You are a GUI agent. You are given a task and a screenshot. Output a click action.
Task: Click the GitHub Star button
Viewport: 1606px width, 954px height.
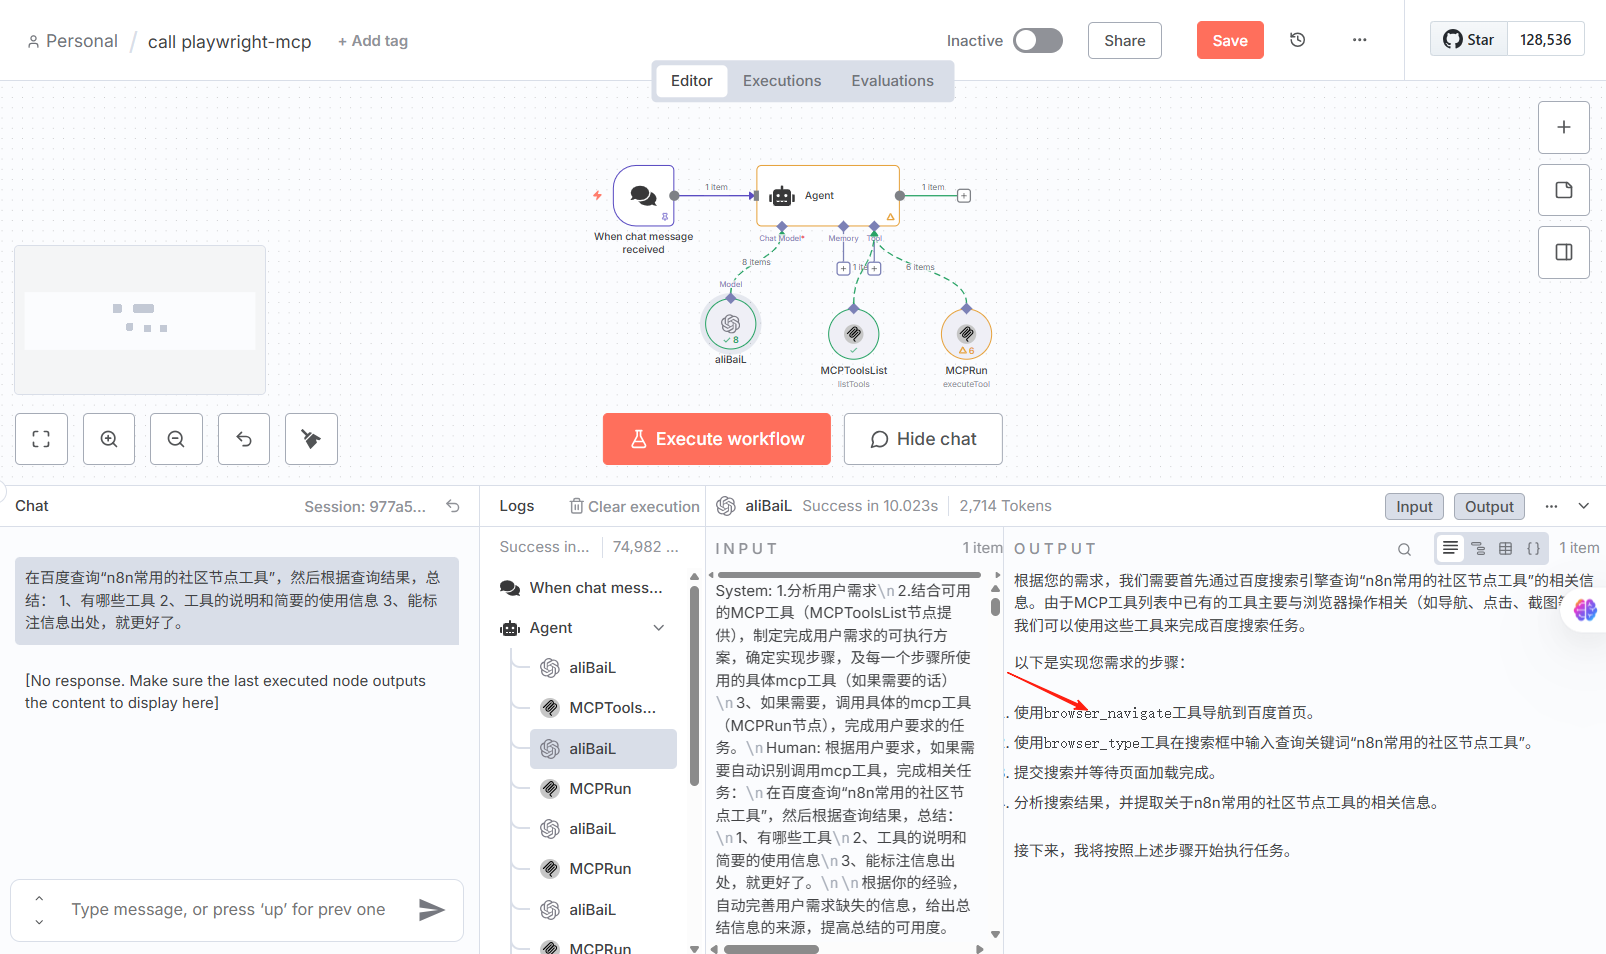(x=1468, y=40)
